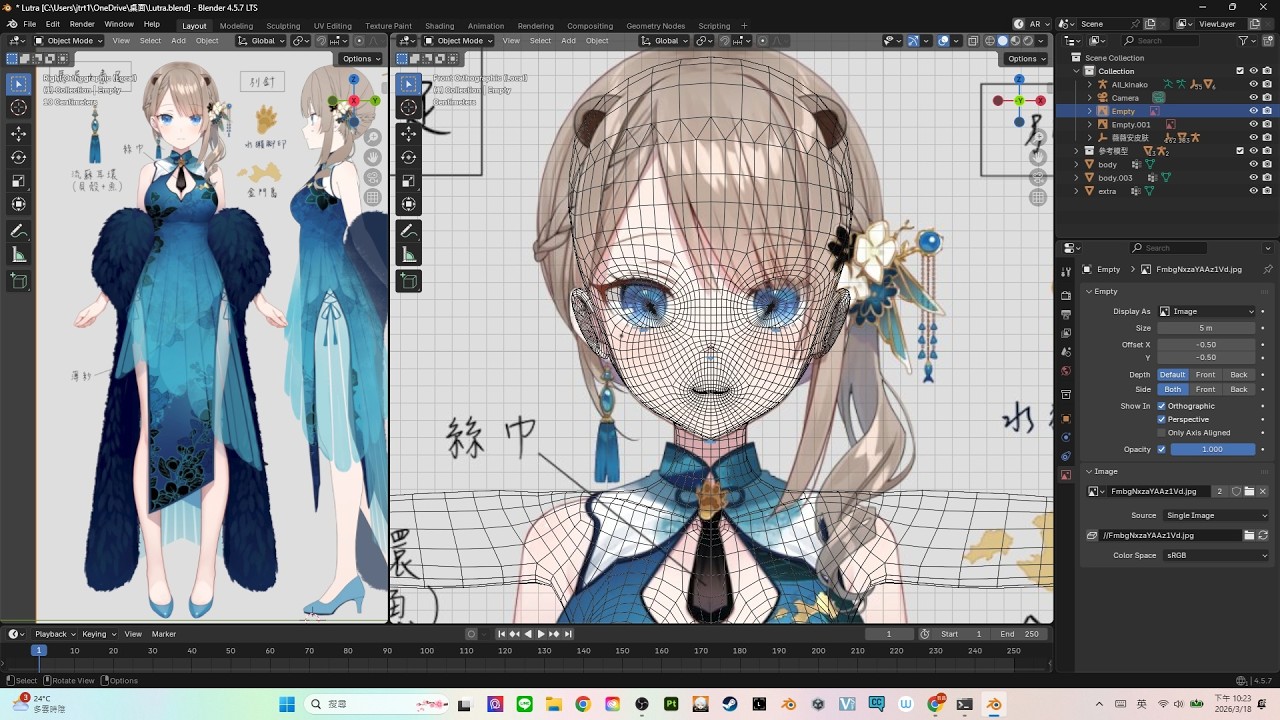Unlink the FmbgNxzaYAAz1Vd.jpg image datablock

(1263, 492)
